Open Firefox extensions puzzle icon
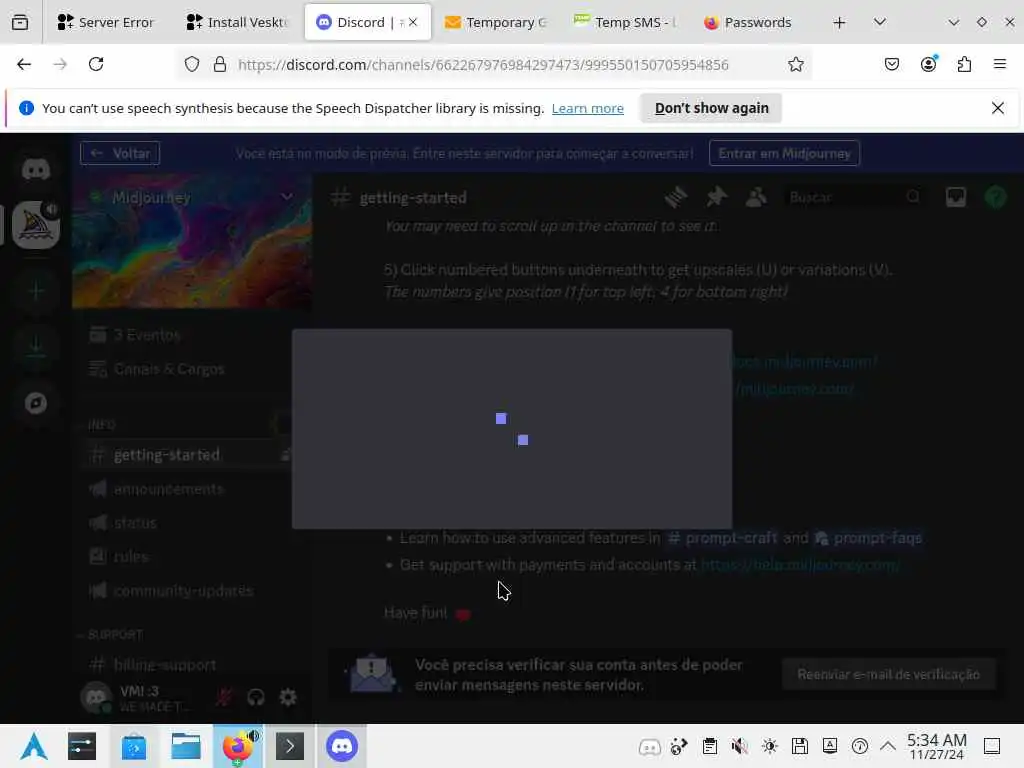Screen dimensions: 1024x768 (964, 64)
